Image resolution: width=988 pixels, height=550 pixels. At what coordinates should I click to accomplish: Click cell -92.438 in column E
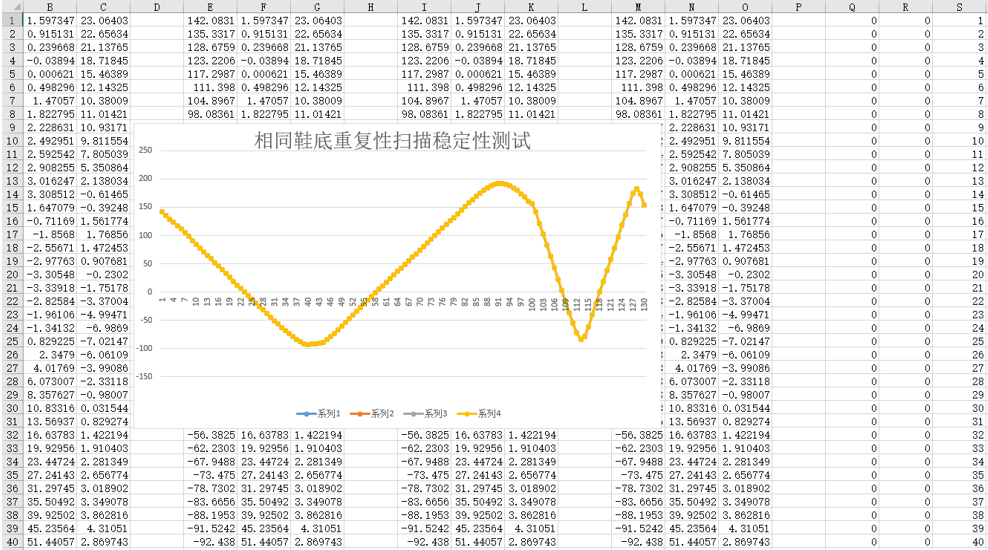tap(210, 542)
